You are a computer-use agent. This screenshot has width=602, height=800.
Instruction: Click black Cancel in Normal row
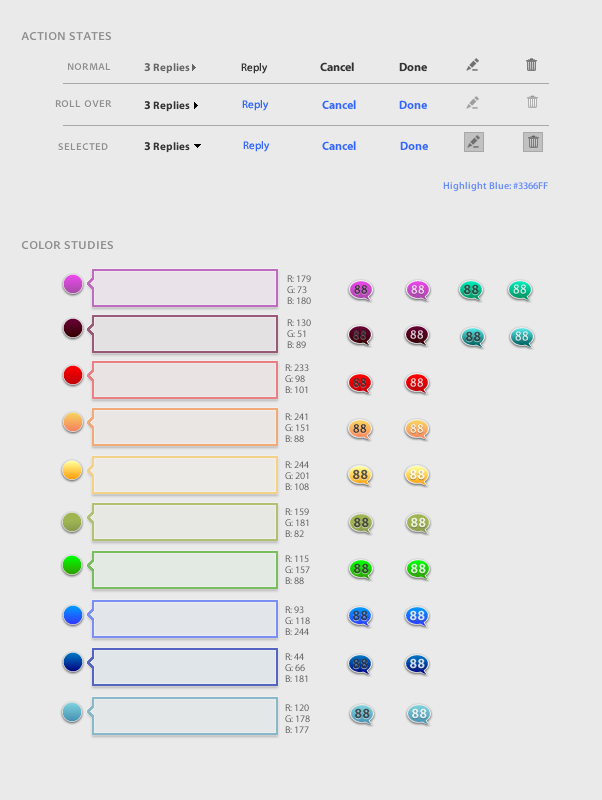337,67
